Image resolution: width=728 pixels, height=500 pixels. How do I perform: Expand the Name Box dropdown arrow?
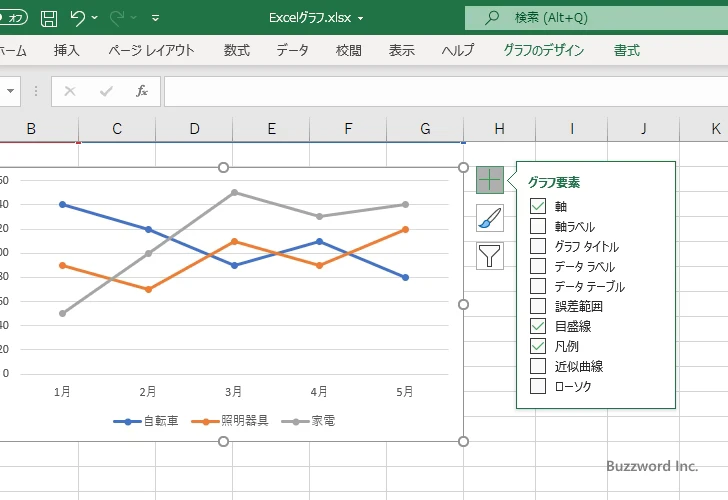click(10, 91)
